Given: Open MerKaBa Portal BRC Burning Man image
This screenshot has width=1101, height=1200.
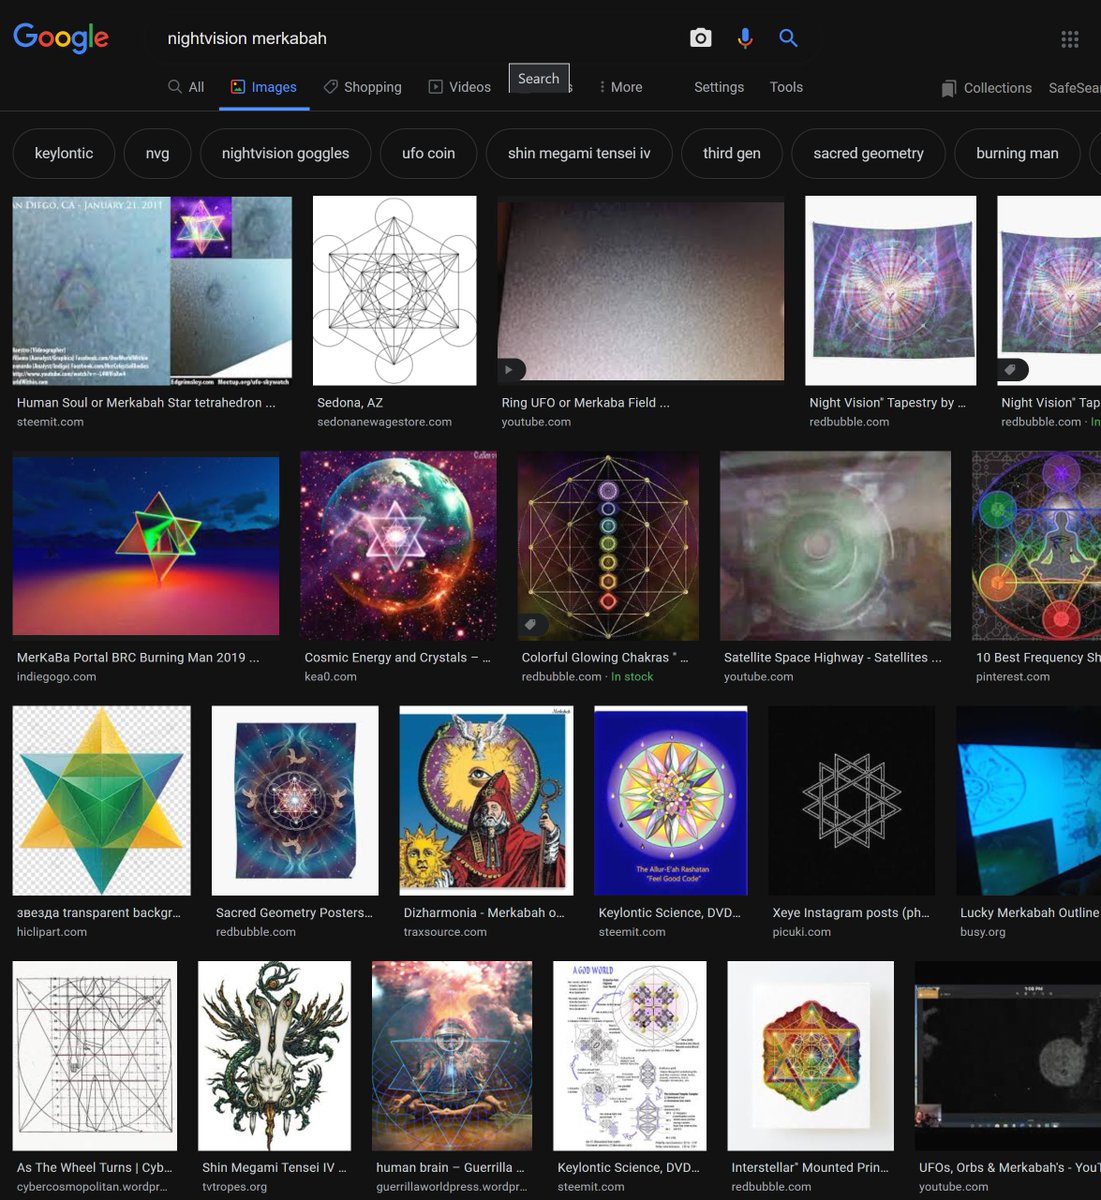Looking at the screenshot, I should click(146, 545).
